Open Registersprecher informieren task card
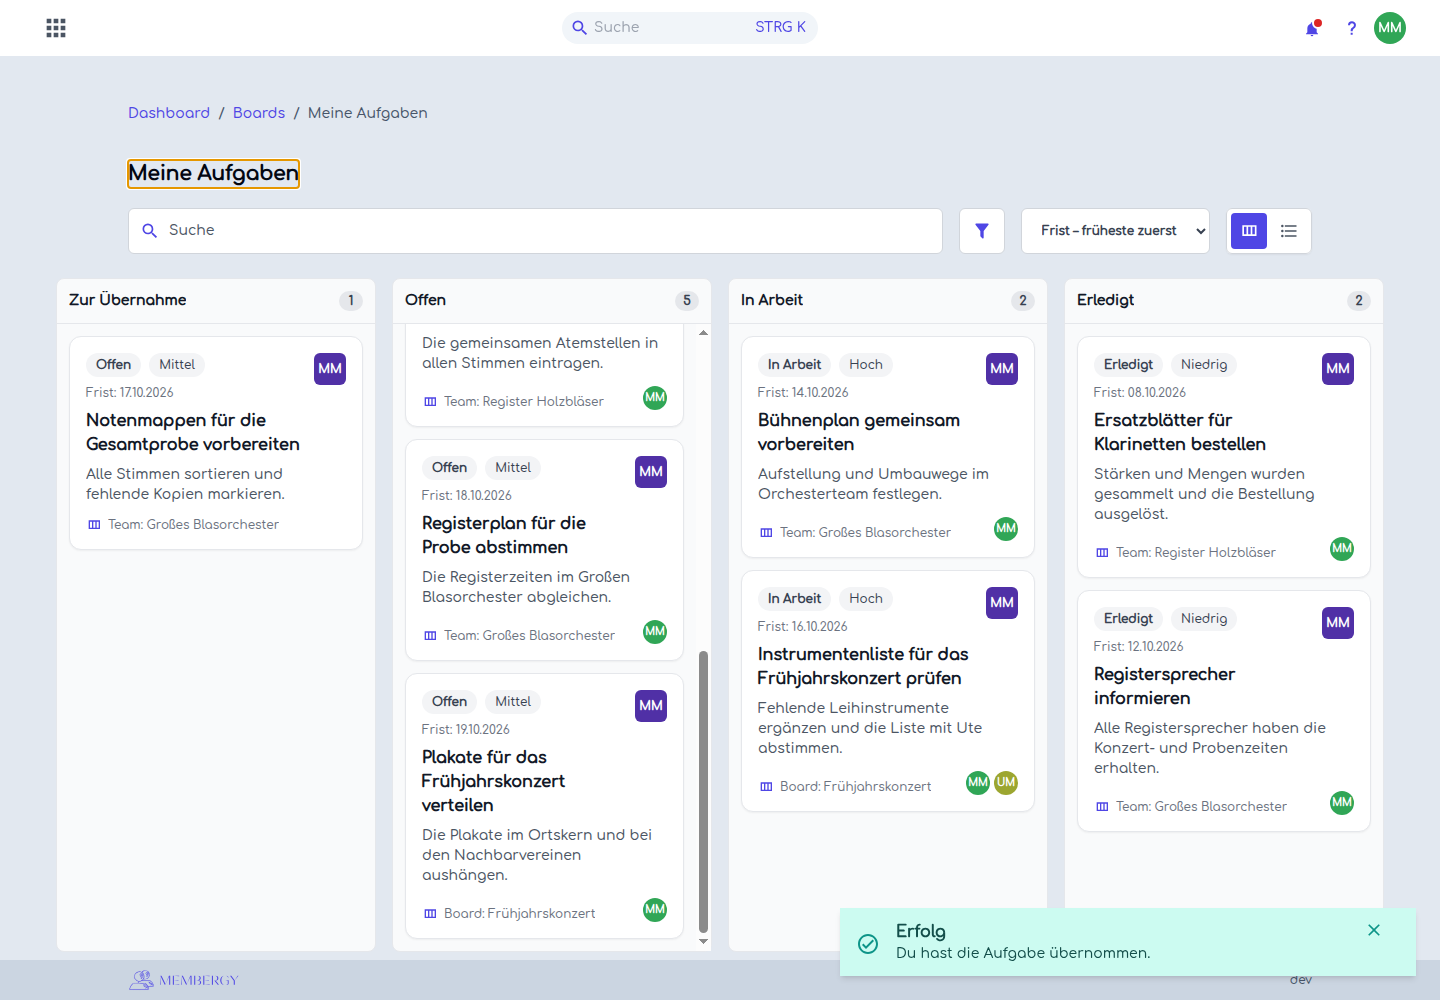The image size is (1440, 1000). 1224,711
